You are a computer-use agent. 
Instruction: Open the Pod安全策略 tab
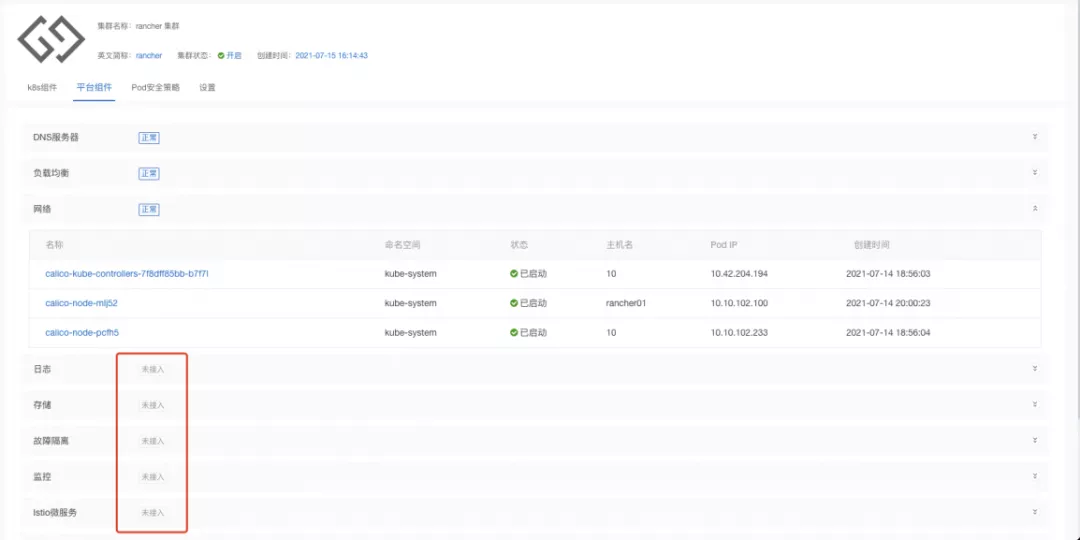[x=156, y=87]
